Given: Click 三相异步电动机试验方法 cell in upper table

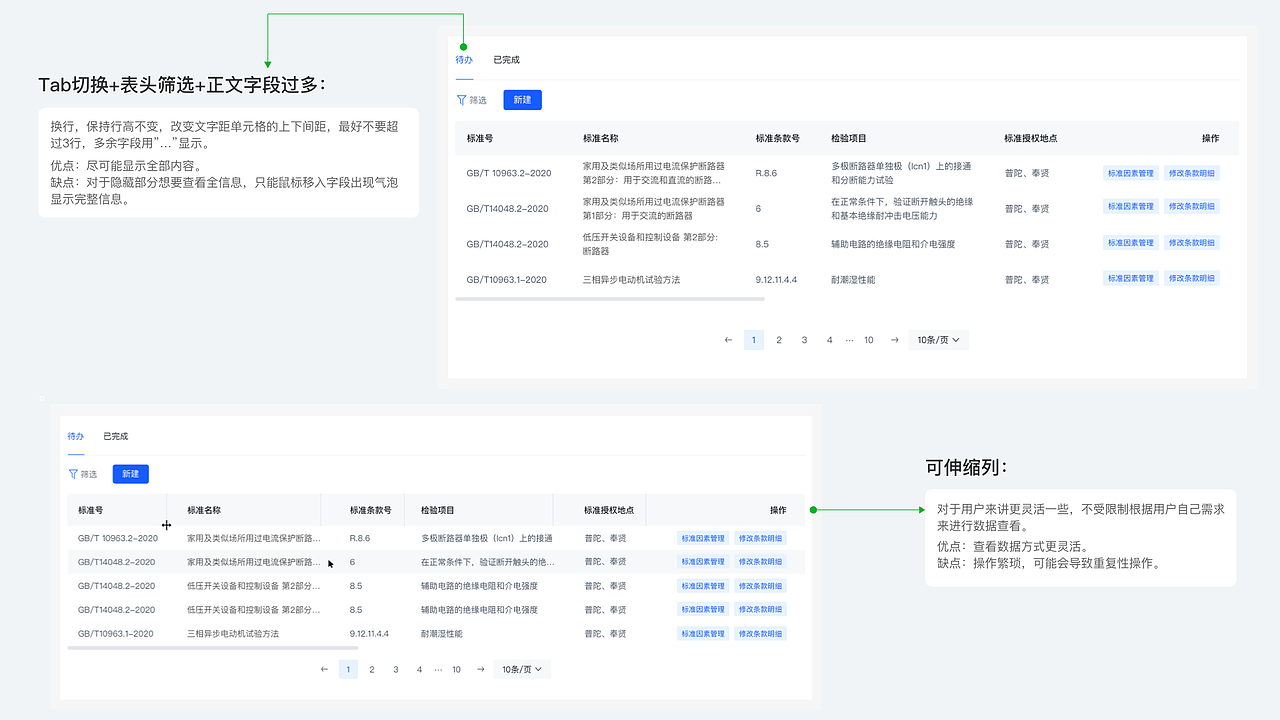Looking at the screenshot, I should pos(631,280).
